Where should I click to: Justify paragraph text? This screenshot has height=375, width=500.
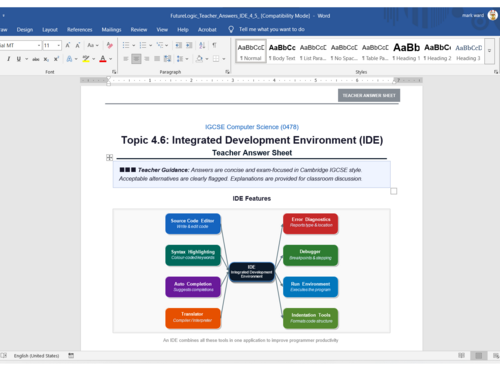point(157,59)
